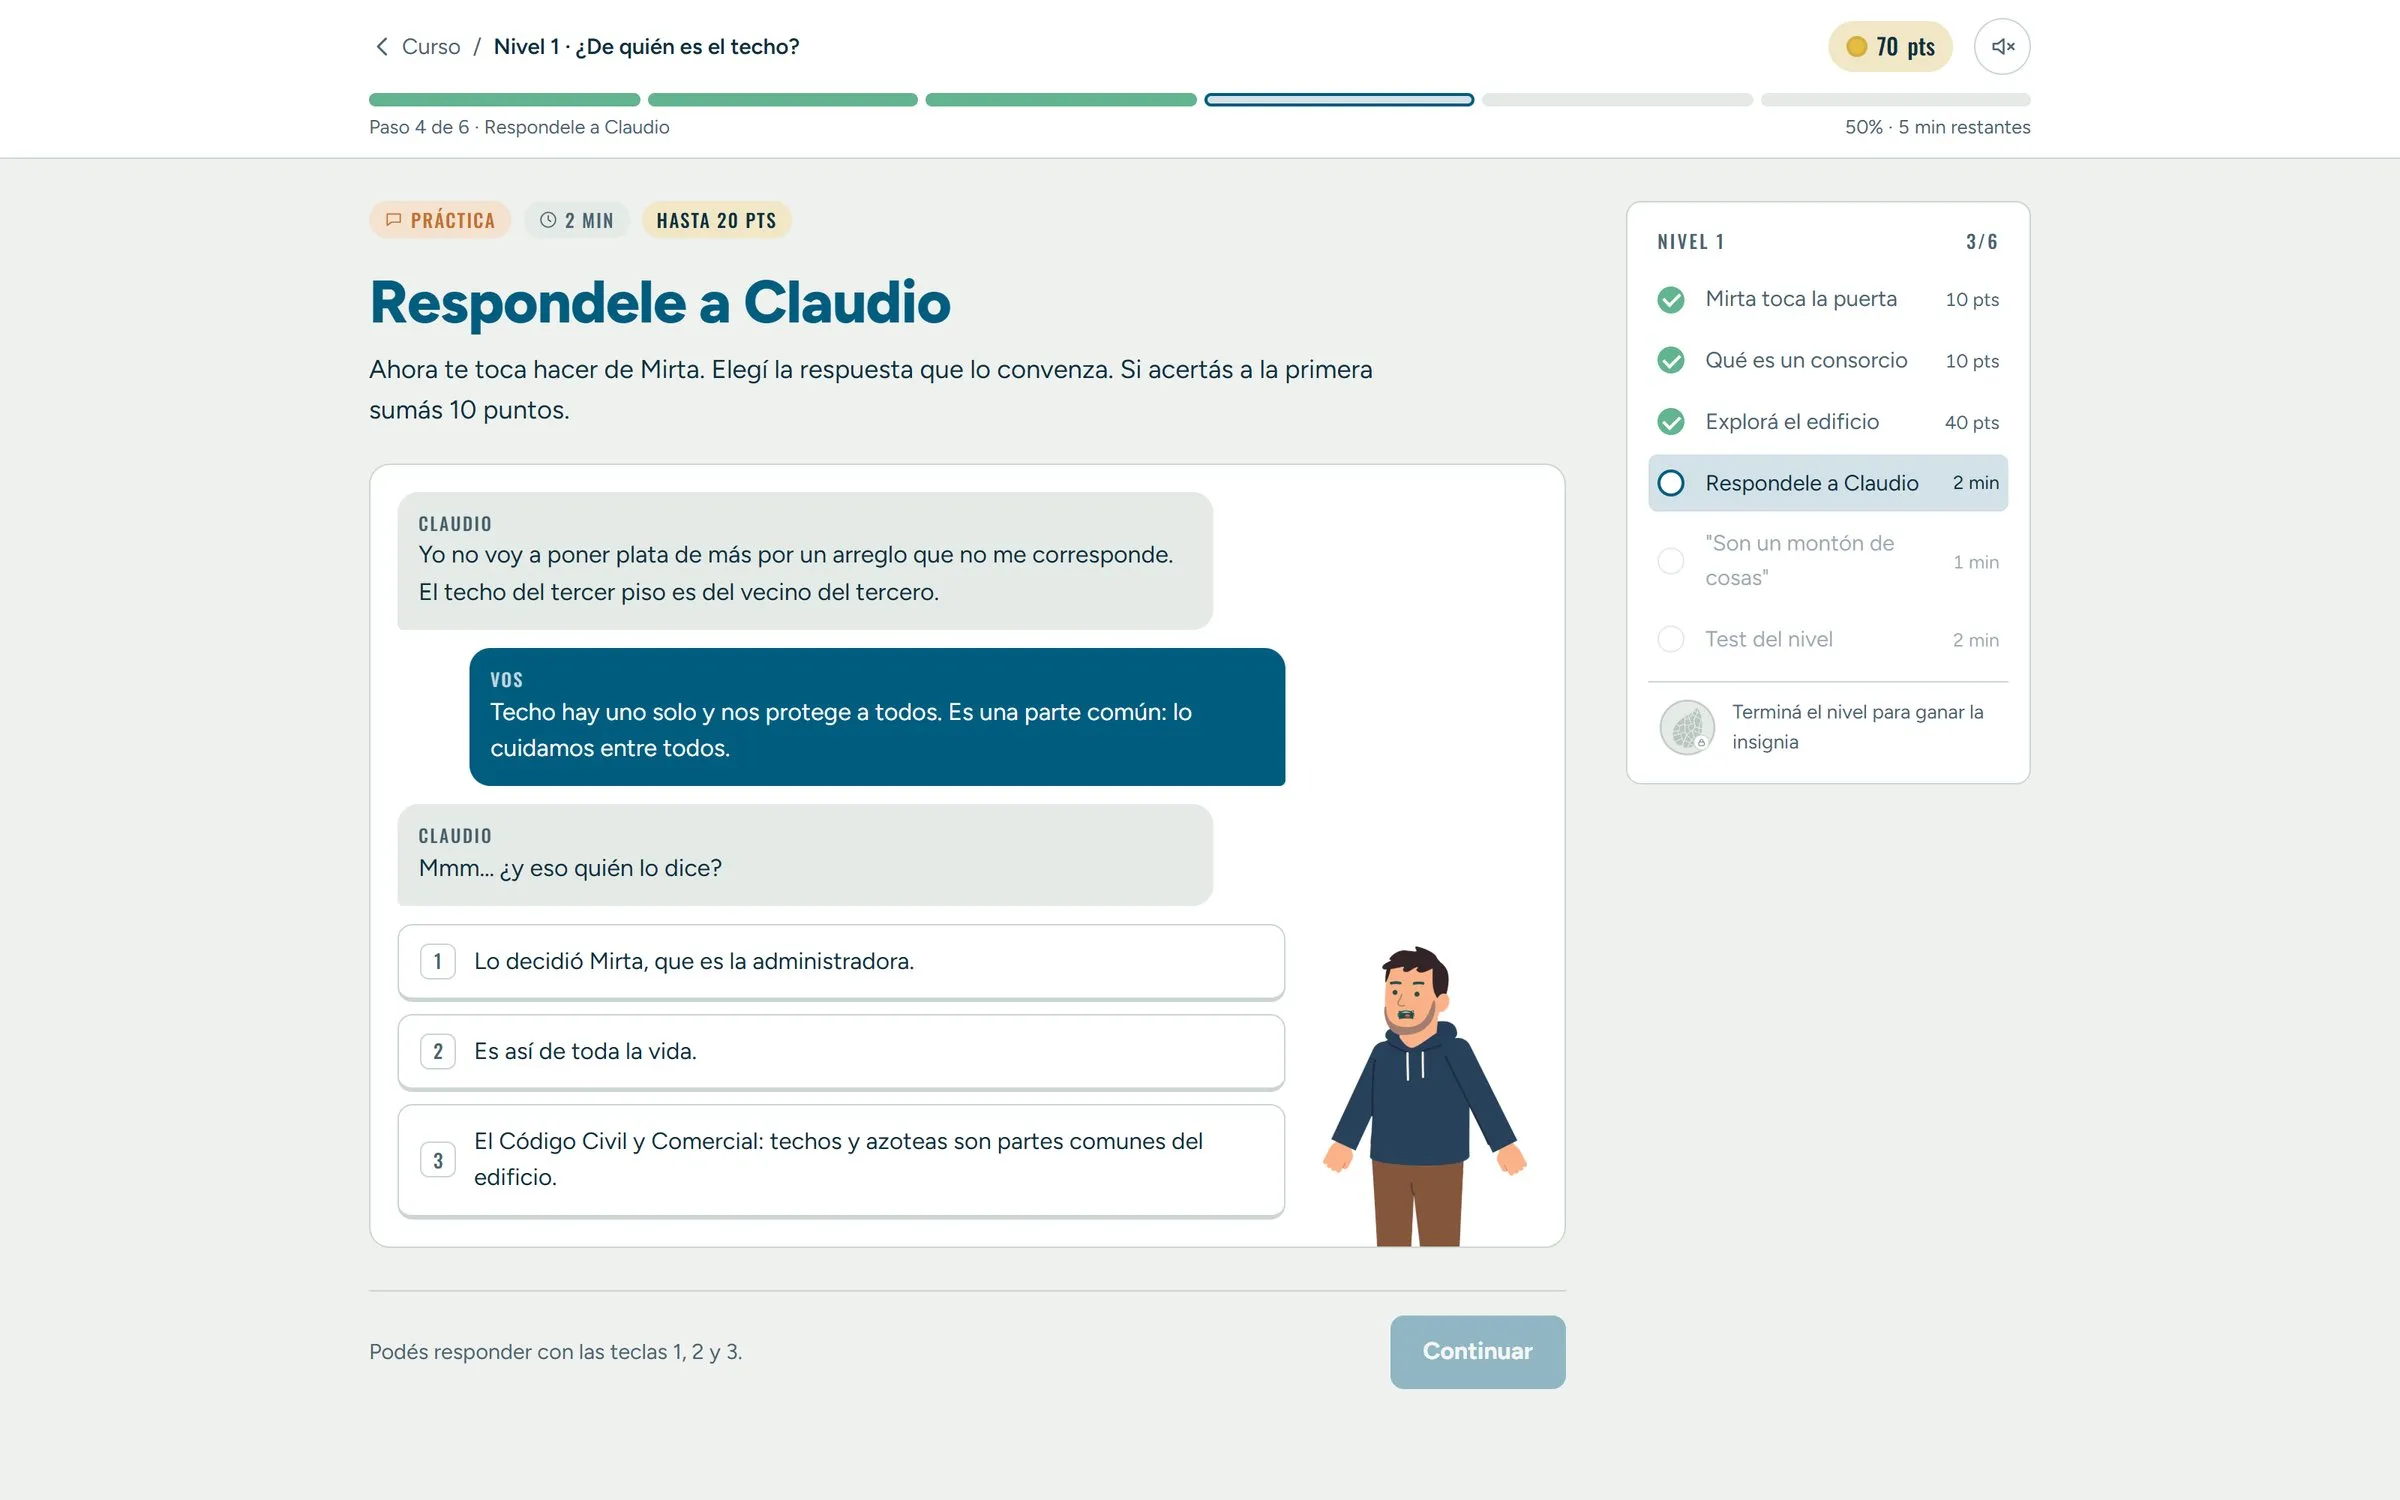Click green check beside Explorá el edificio
2400x1500 pixels.
(x=1670, y=422)
